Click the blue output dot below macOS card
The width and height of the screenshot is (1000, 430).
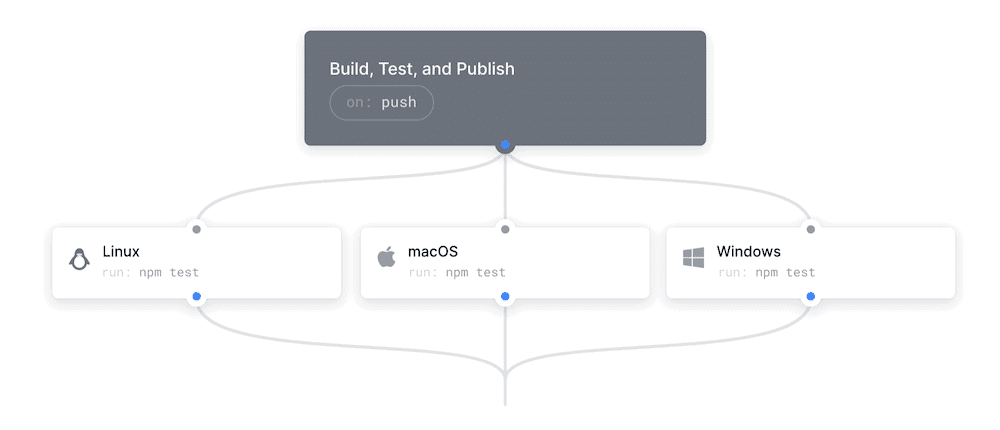(505, 296)
